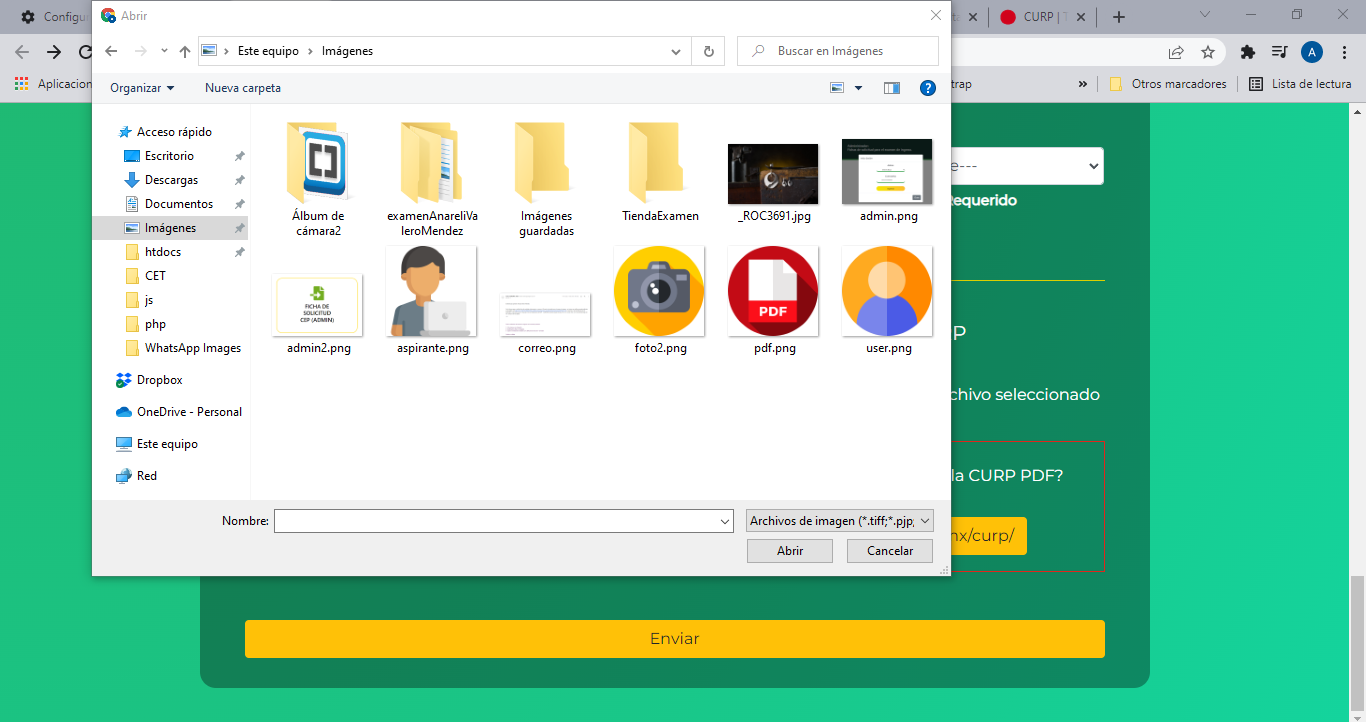
Task: Click the Nueva carpeta button
Action: pos(243,88)
